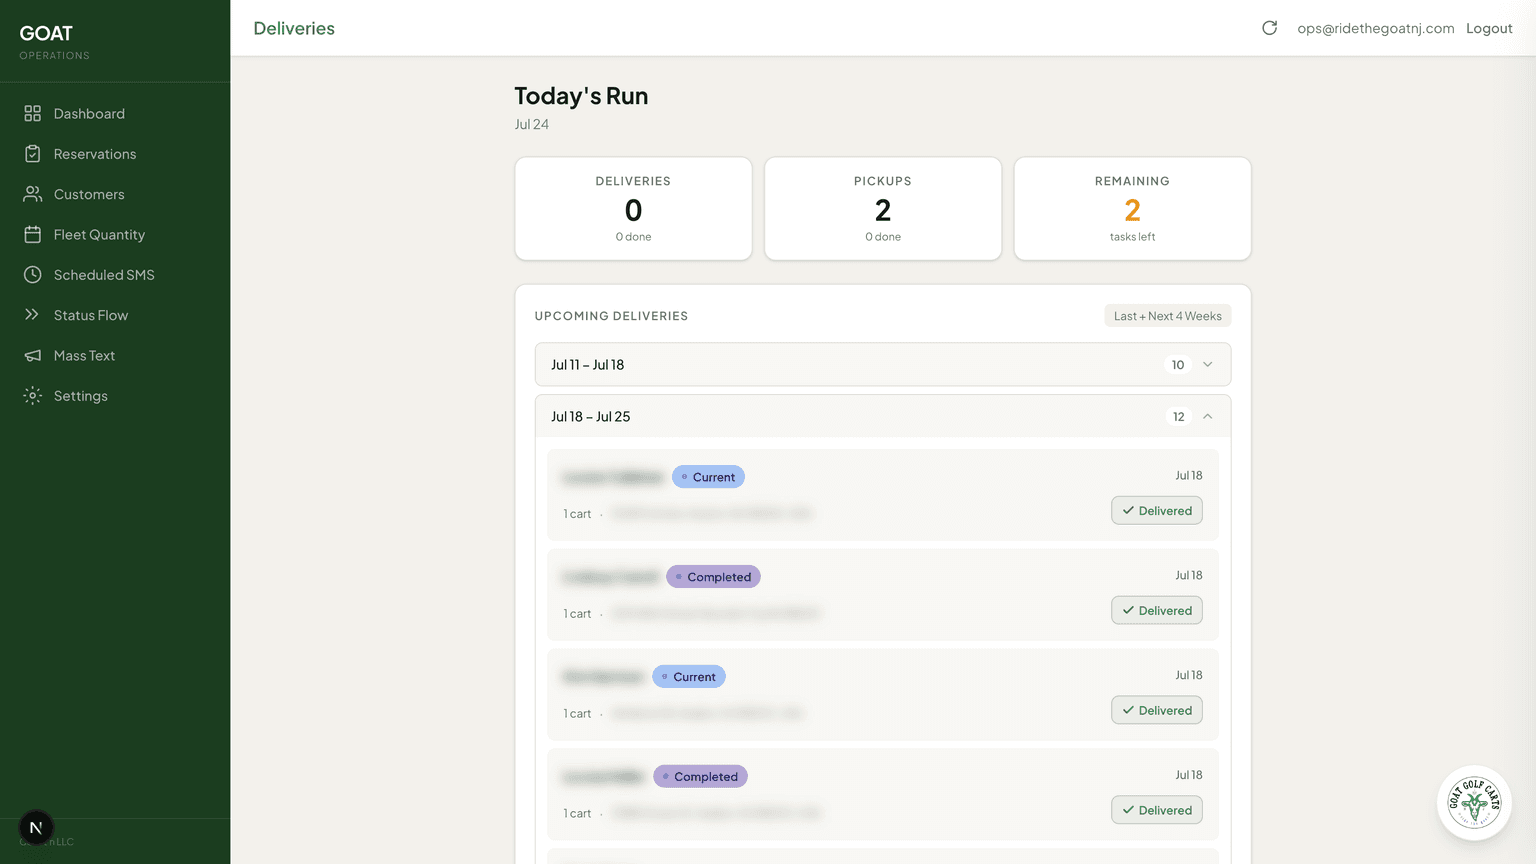Image resolution: width=1536 pixels, height=864 pixels.
Task: Click the Delivered button on last visible card
Action: [1157, 811]
